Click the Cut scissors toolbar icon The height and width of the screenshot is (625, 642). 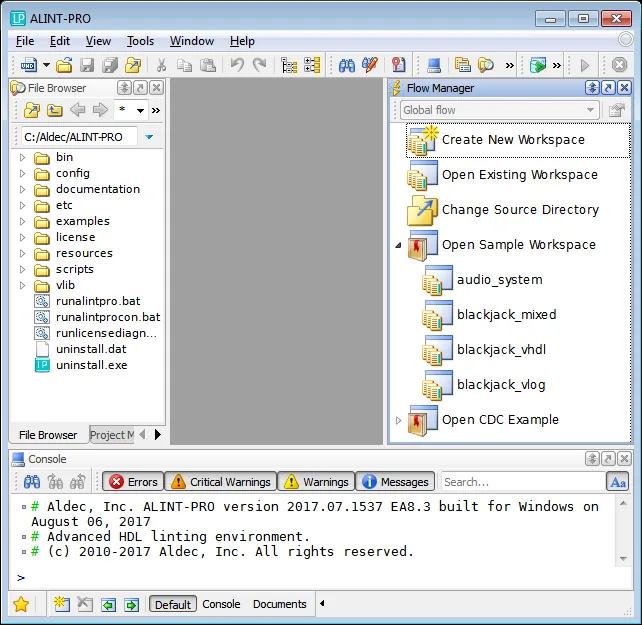161,65
